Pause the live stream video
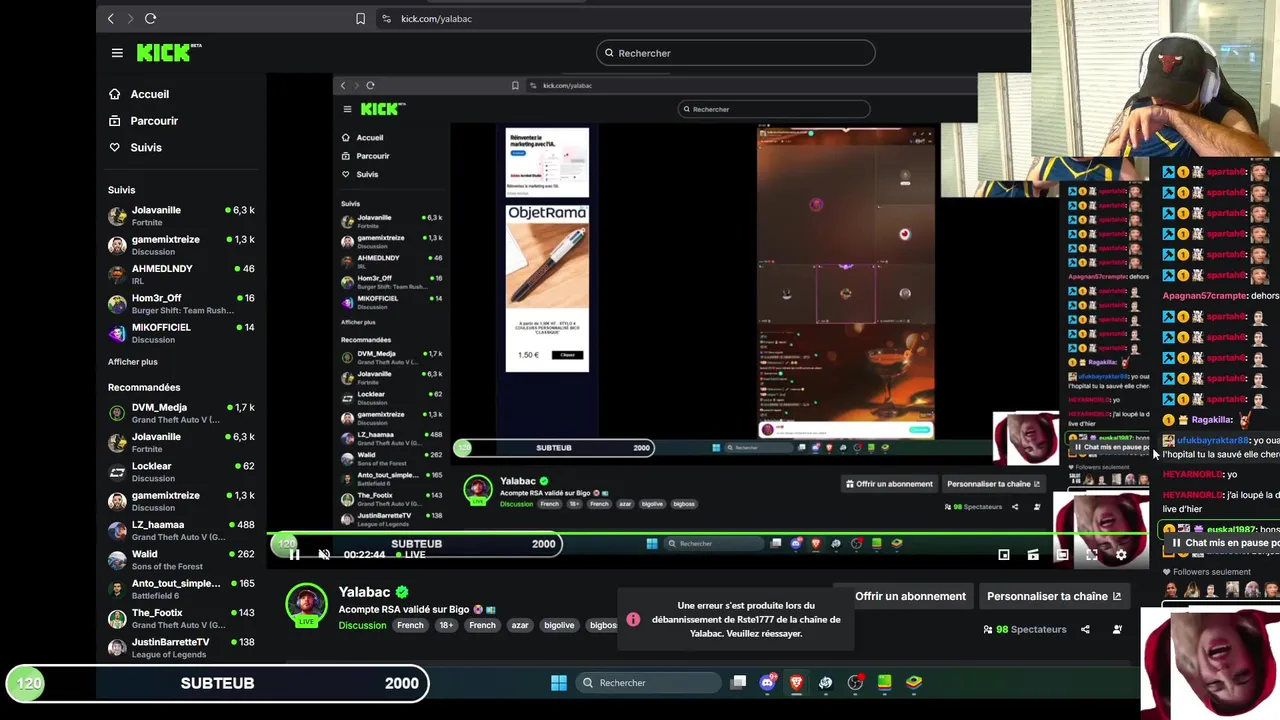1280x720 pixels. (294, 555)
